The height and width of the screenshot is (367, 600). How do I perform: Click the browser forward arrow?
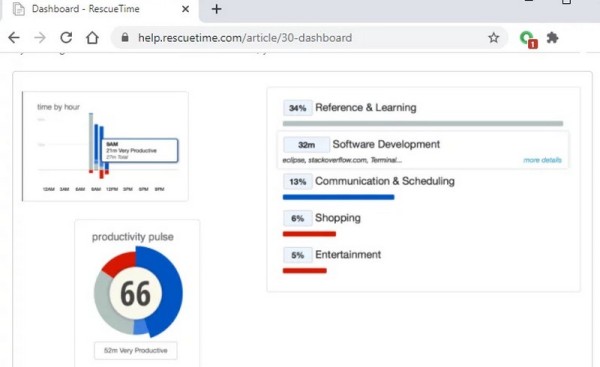coord(40,38)
